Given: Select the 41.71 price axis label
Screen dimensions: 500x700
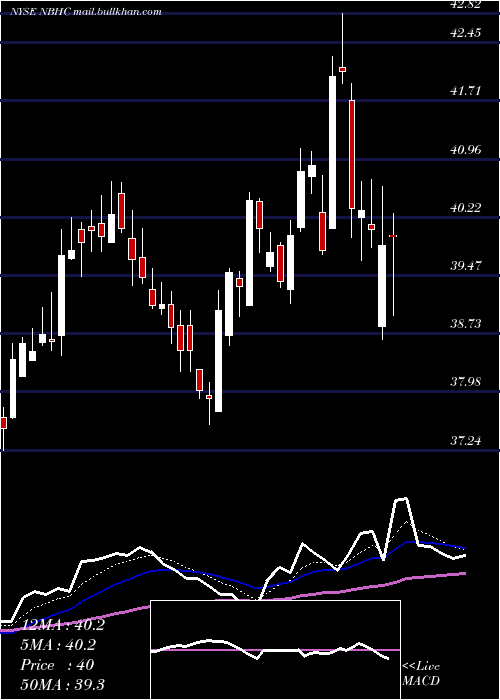Looking at the screenshot, I should (466, 91).
